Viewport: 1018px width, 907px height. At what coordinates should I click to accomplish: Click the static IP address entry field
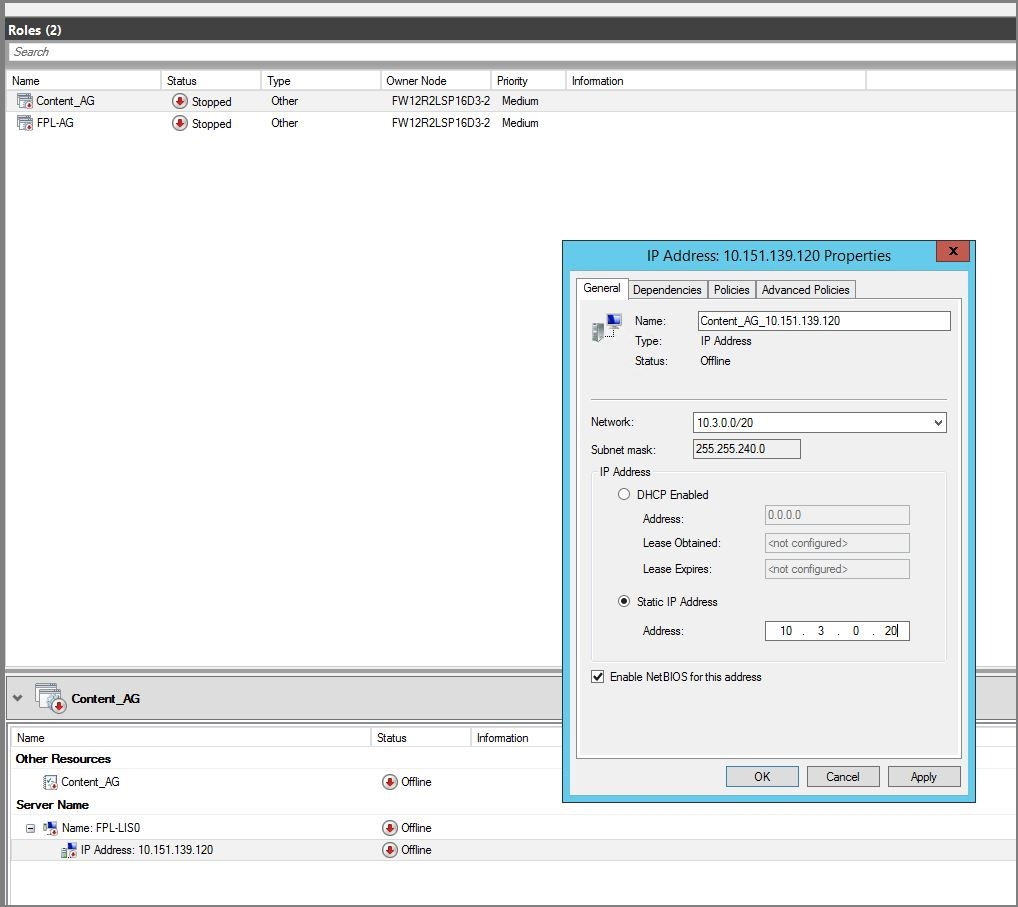pyautogui.click(x=837, y=630)
